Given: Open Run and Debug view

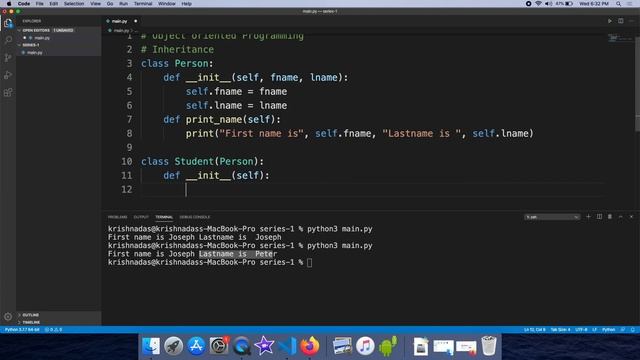Looking at the screenshot, I should [x=8, y=75].
